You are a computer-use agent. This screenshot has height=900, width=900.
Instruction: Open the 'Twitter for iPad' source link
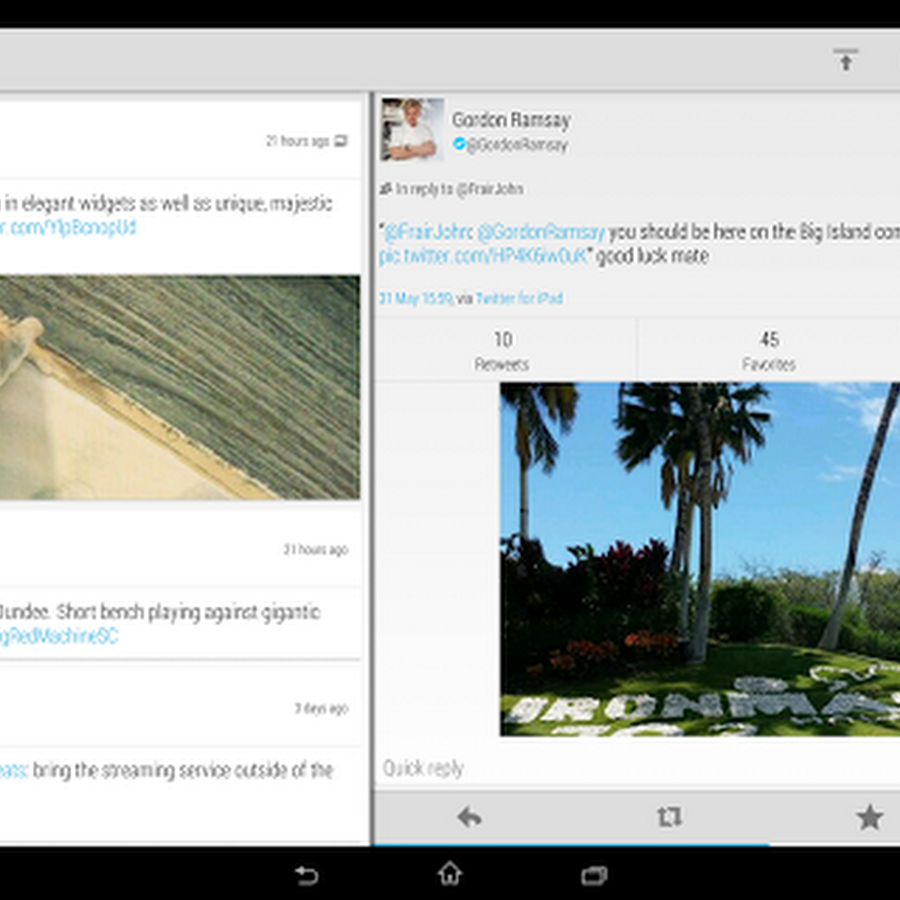(x=519, y=298)
